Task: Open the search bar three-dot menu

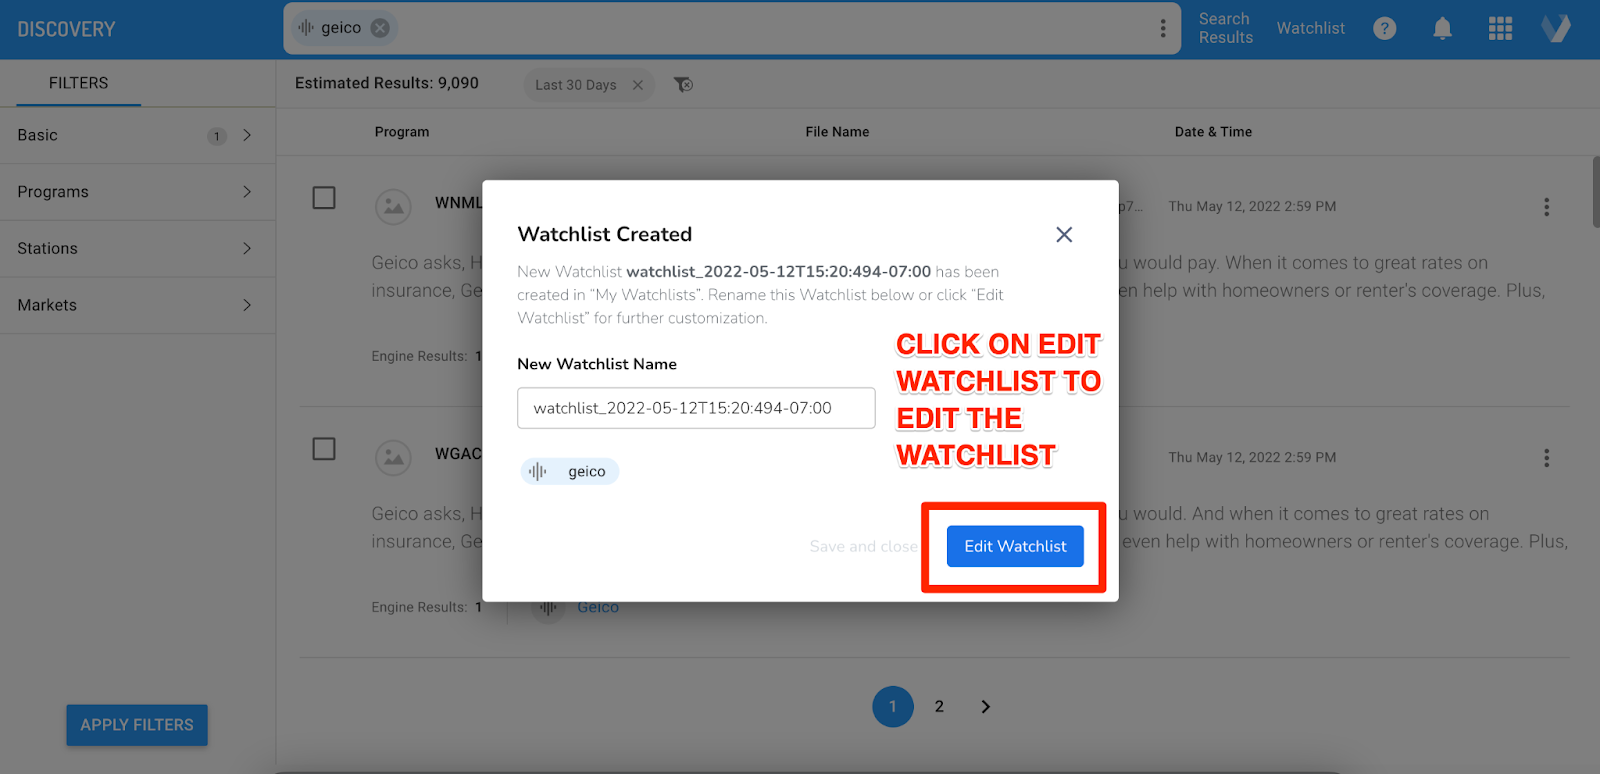Action: 1163,28
